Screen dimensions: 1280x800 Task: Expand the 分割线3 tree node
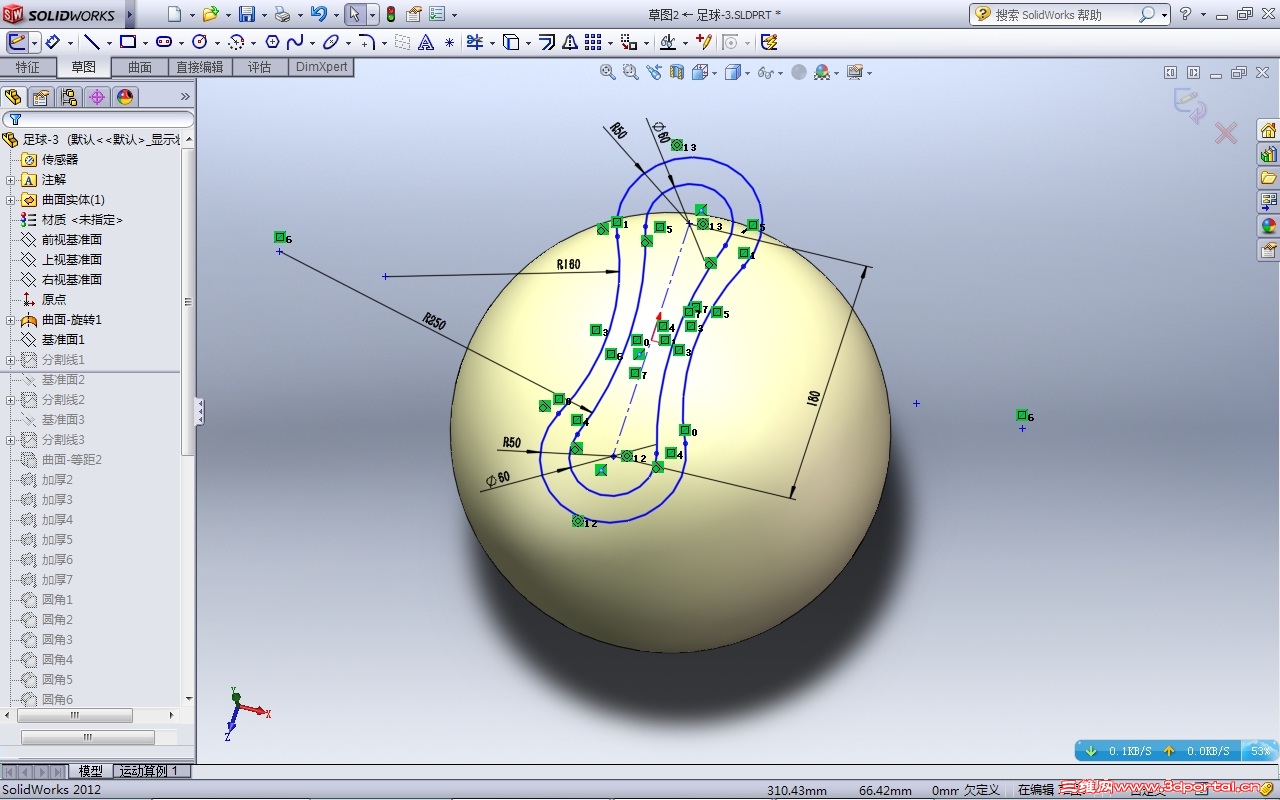pyautogui.click(x=11, y=440)
